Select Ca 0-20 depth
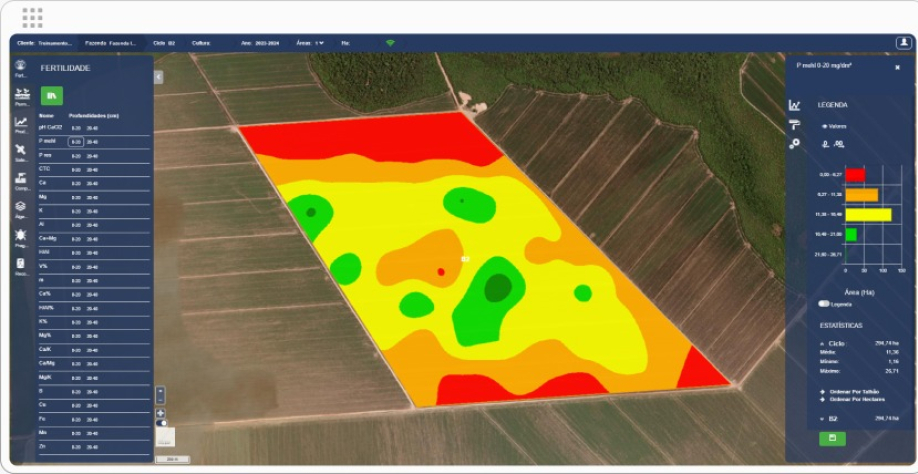The width and height of the screenshot is (918, 474). point(76,184)
